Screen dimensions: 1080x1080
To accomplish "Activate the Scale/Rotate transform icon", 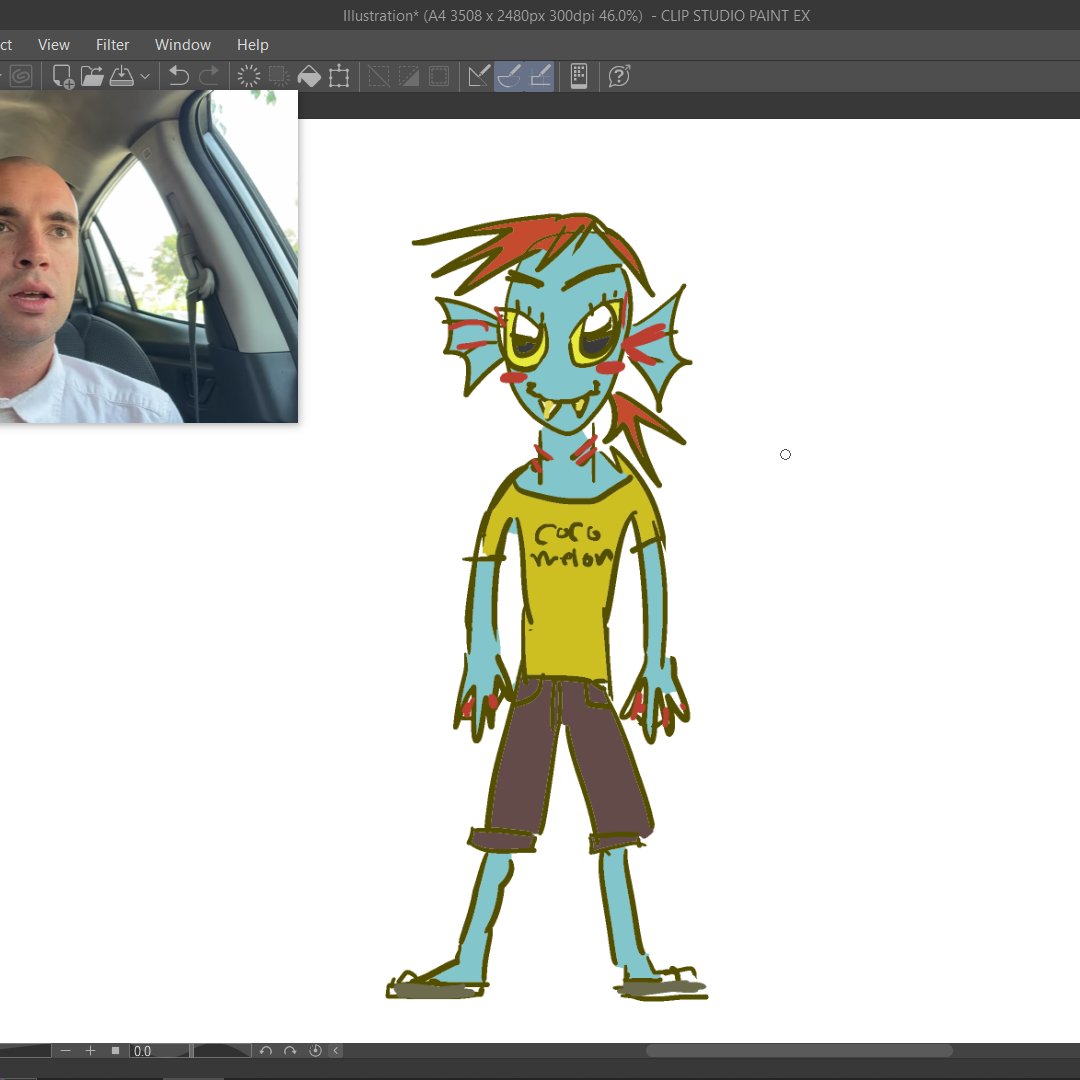I will (339, 76).
